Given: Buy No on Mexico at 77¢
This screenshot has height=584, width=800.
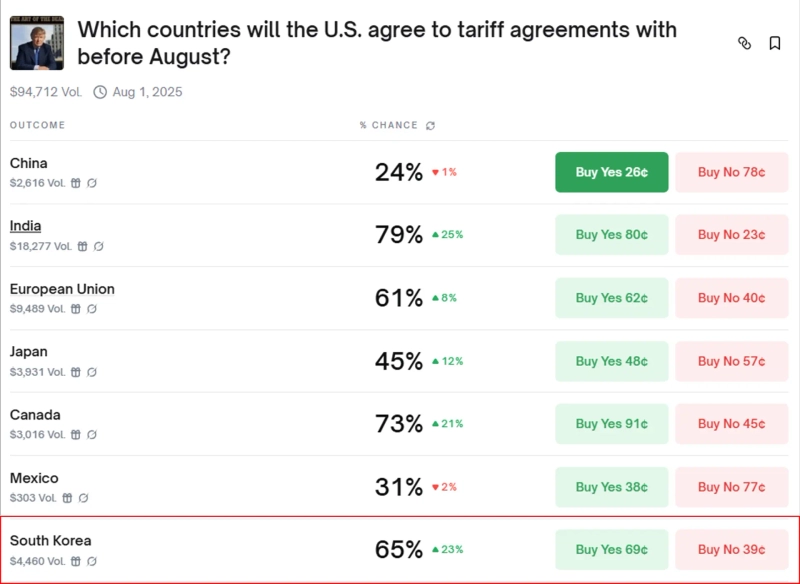Looking at the screenshot, I should (731, 487).
